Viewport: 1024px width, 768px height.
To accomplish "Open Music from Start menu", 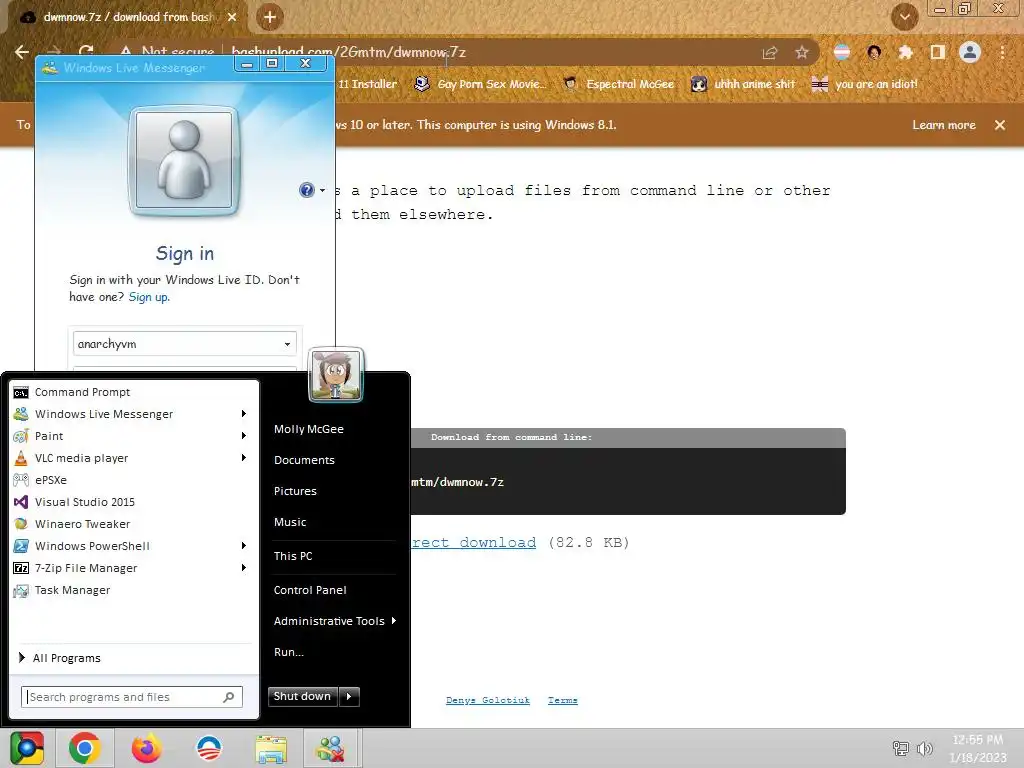I will click(x=290, y=522).
